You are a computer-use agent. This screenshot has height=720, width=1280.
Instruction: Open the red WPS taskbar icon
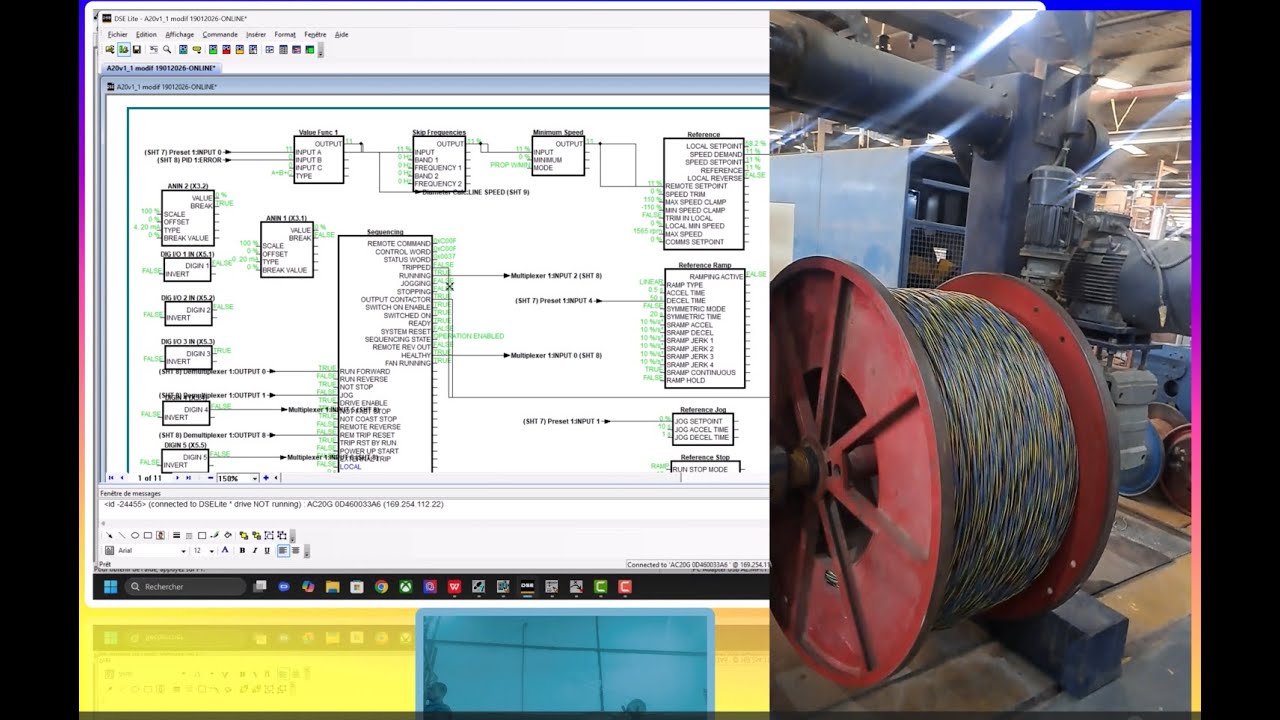coord(454,587)
